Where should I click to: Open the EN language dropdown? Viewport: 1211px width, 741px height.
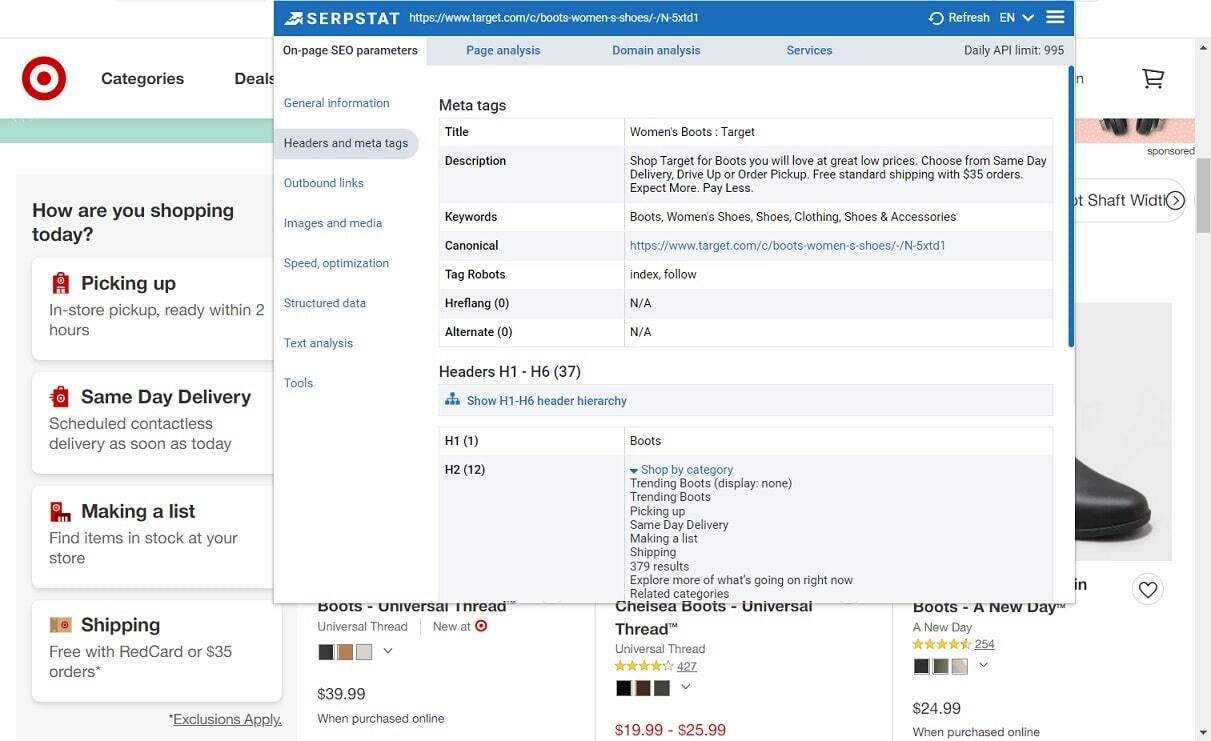tap(1016, 18)
